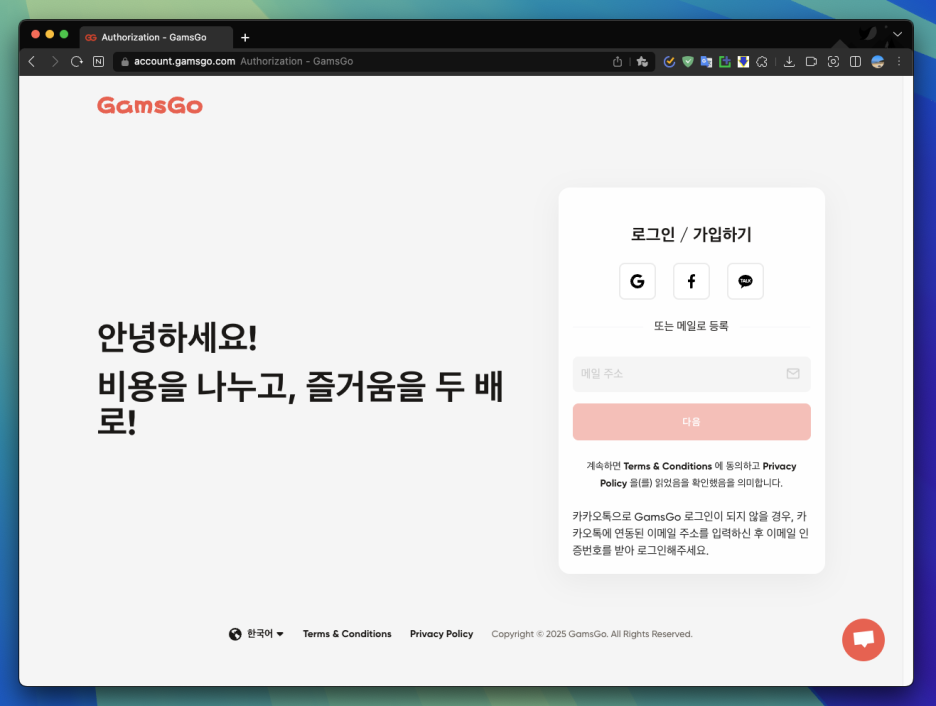Click the share icon in address bar
936x706 pixels.
coord(617,61)
